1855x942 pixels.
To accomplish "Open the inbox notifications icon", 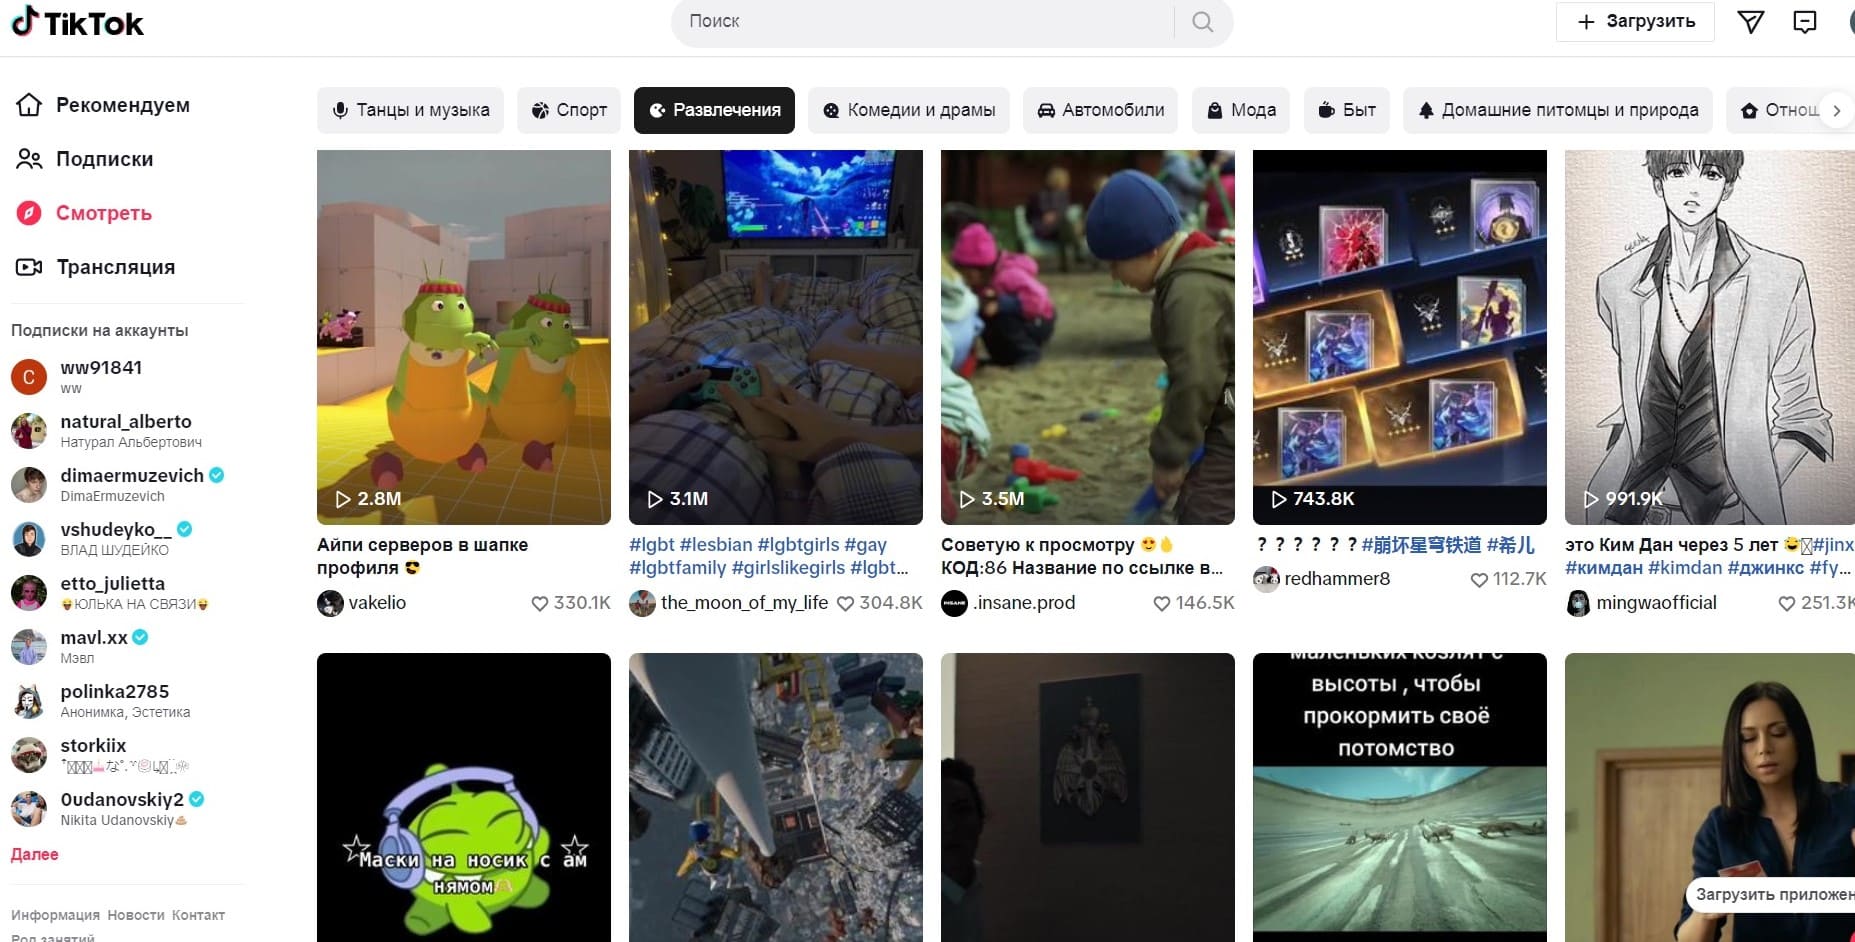I will pyautogui.click(x=1805, y=22).
